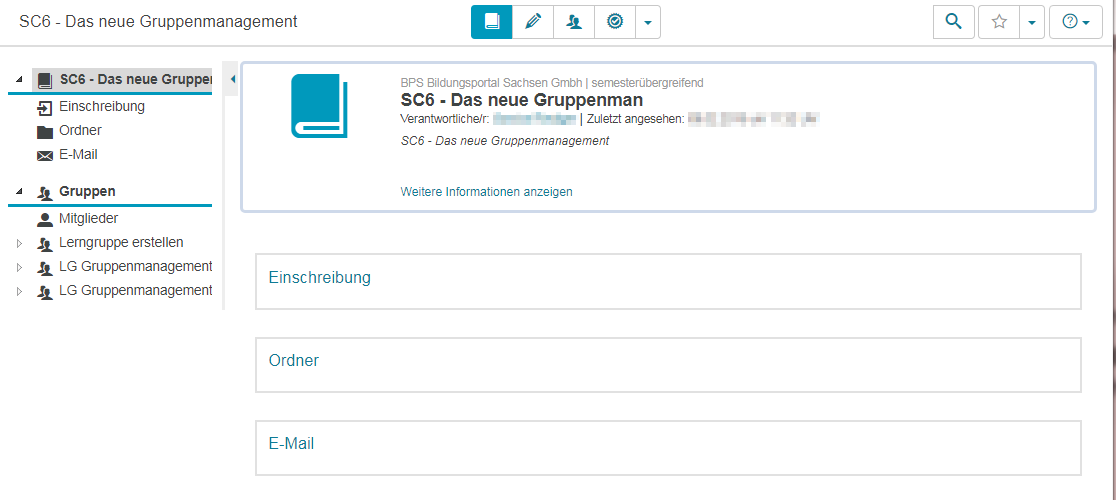The height and width of the screenshot is (500, 1116).
Task: Open the help question mark menu
Action: tap(1075, 22)
